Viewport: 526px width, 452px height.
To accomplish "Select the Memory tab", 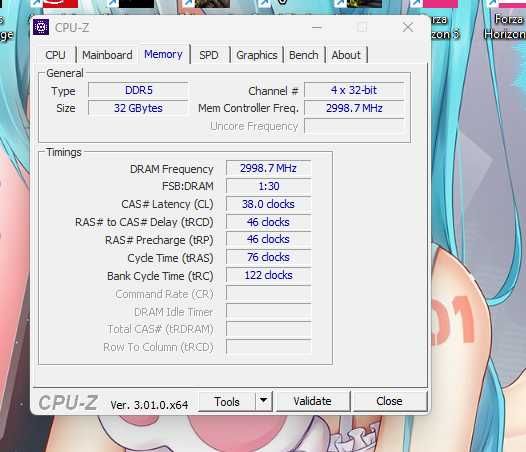I will (x=163, y=54).
